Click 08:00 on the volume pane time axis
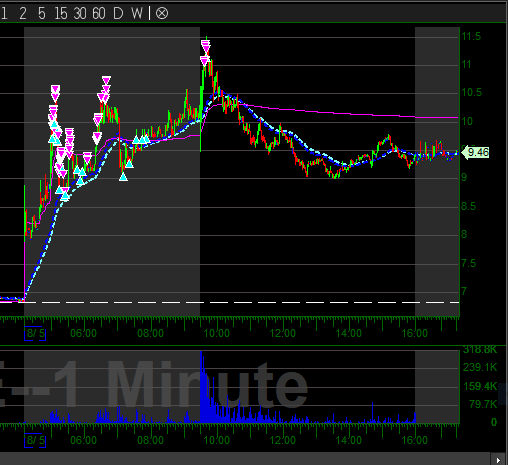This screenshot has width=508, height=465. point(150,440)
